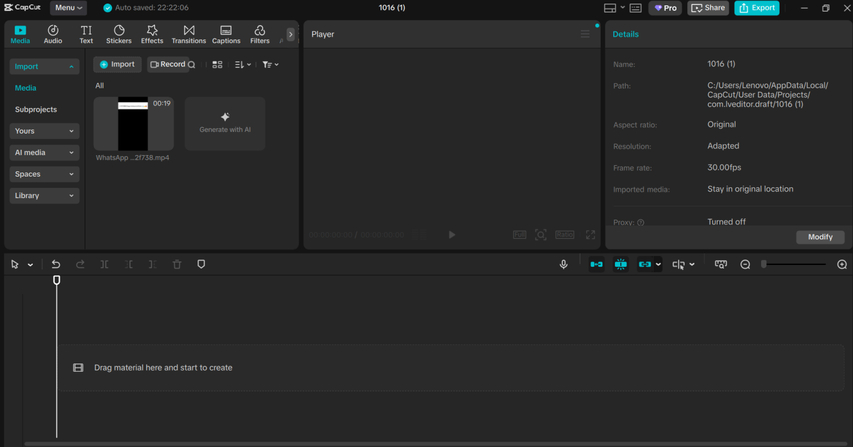Click the delete-left trim tool
Viewport: 853px width, 447px height.
point(128,264)
